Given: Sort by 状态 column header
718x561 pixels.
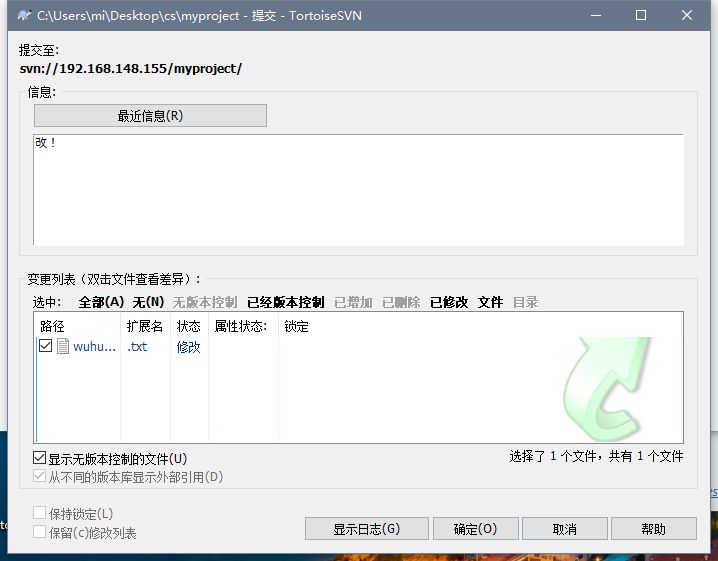Looking at the screenshot, I should tap(189, 326).
